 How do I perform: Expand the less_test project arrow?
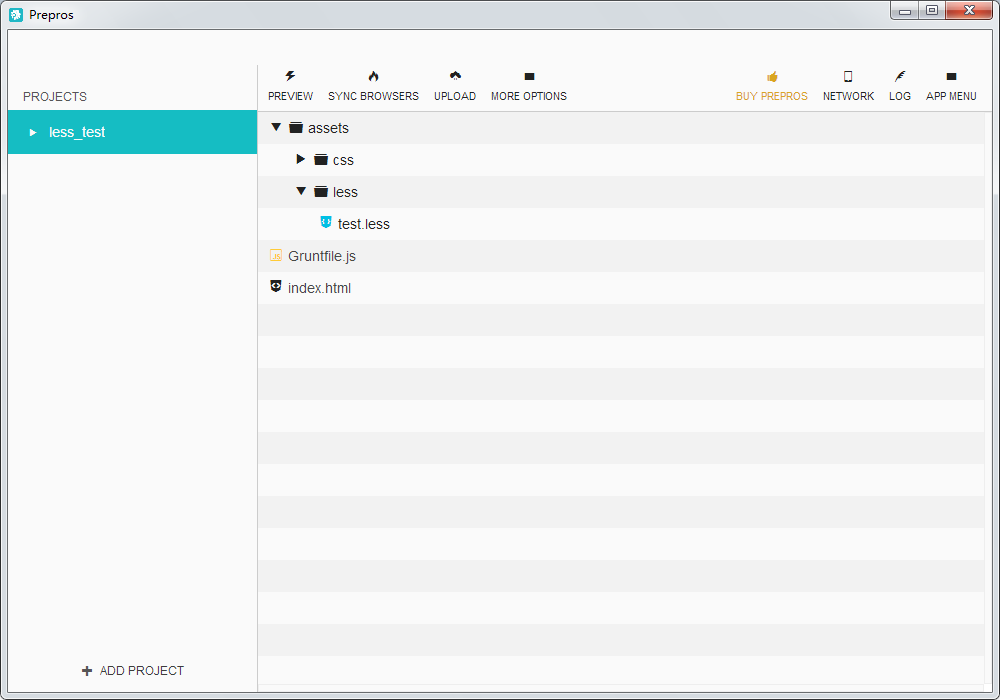[33, 133]
